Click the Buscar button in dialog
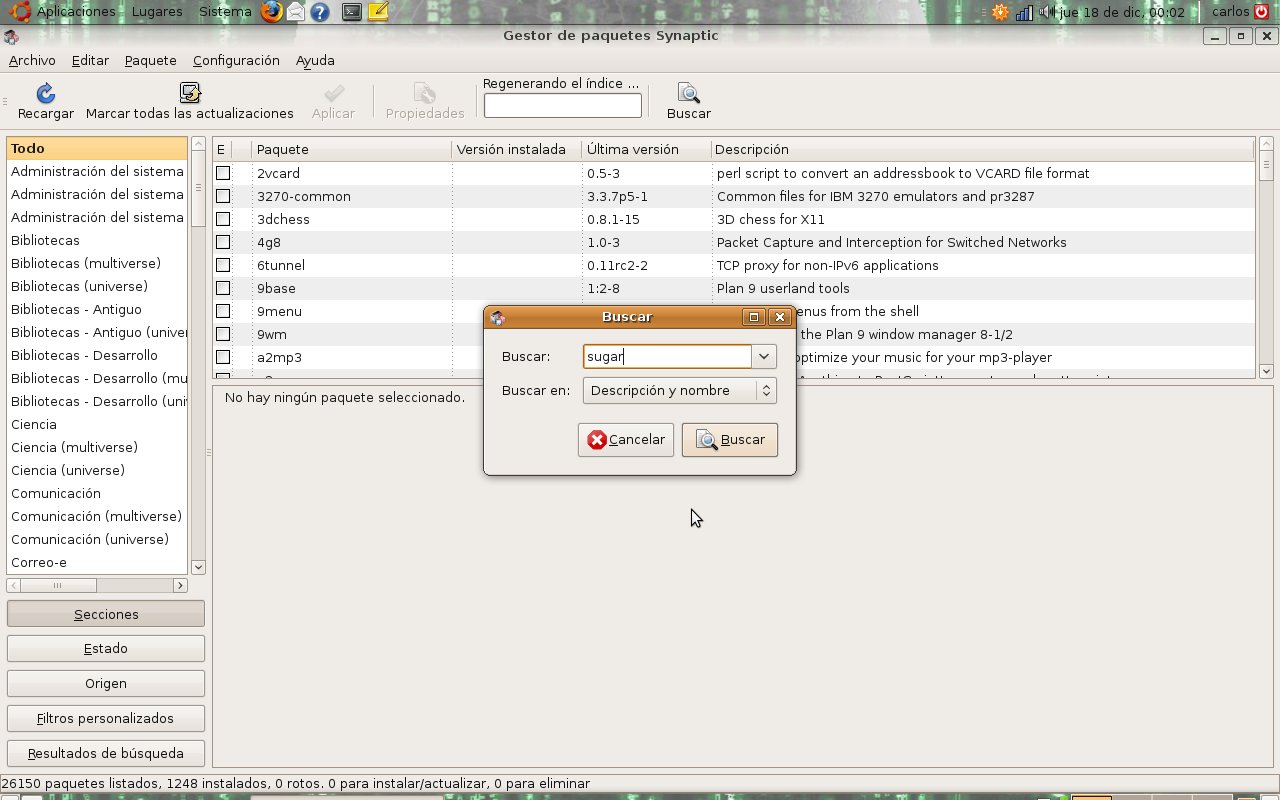The width and height of the screenshot is (1280, 800). 730,440
